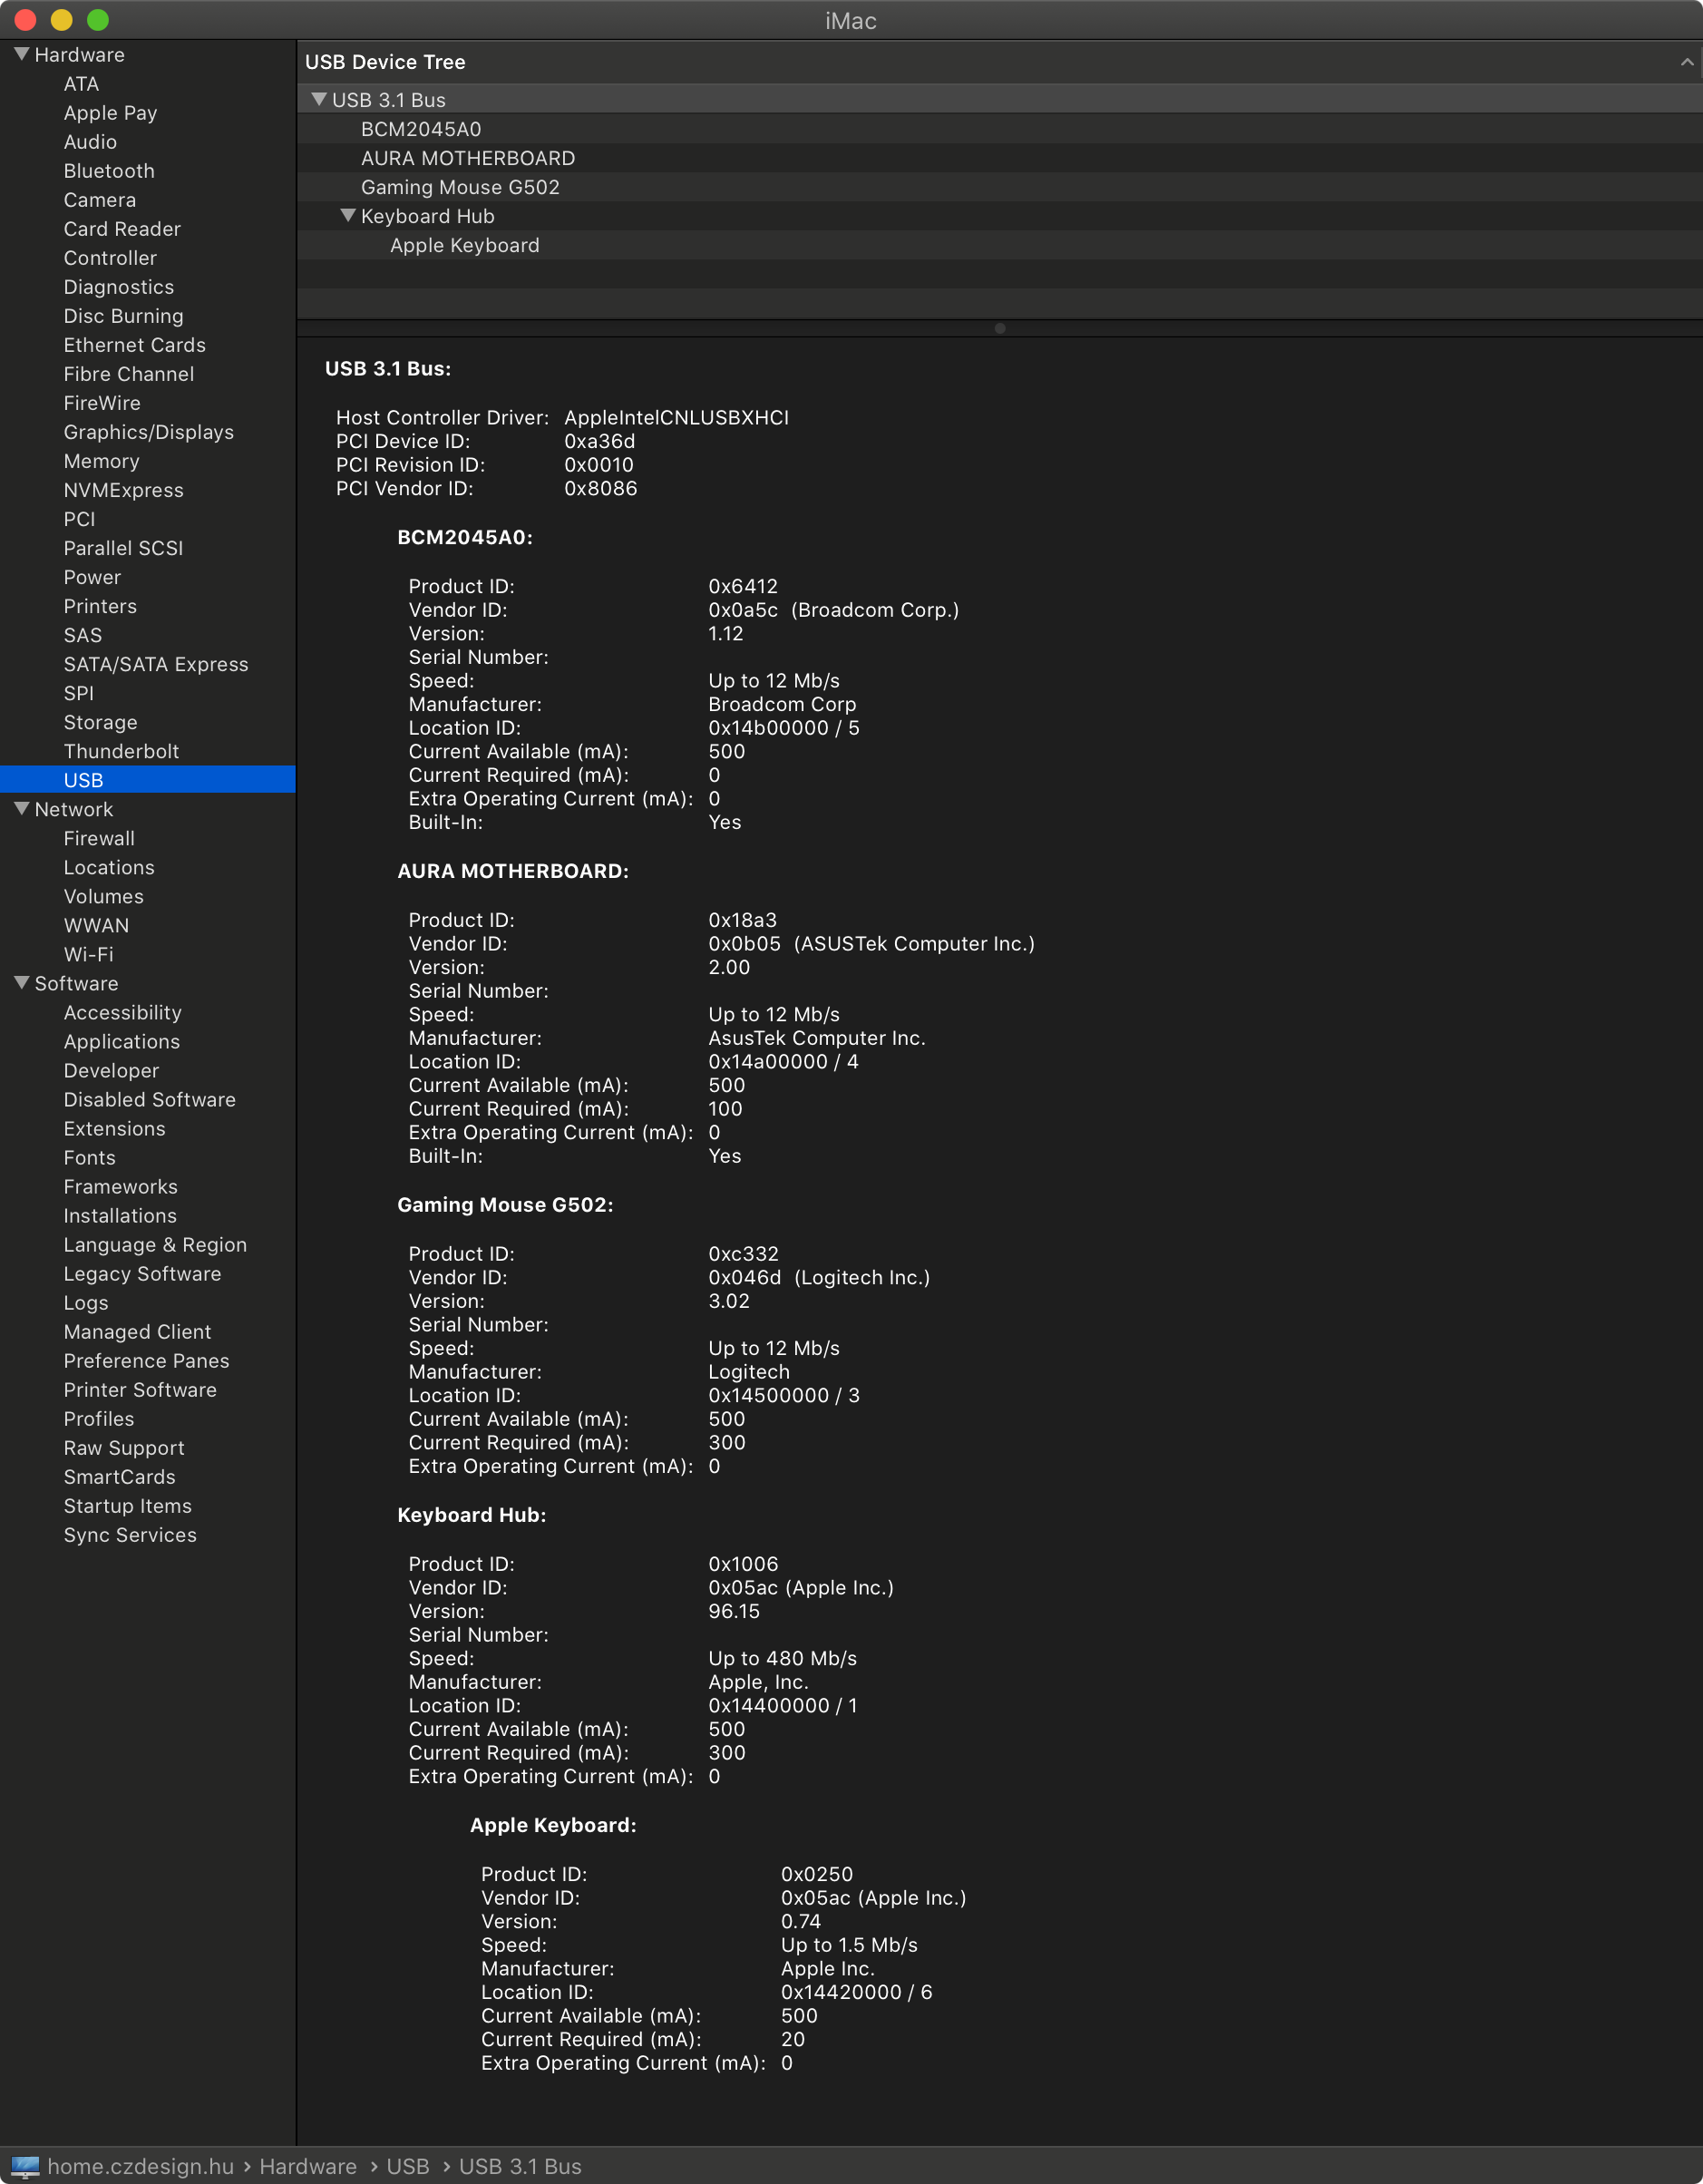
Task: Click home.czdesign.hu in the path bar
Action: [x=141, y=2166]
